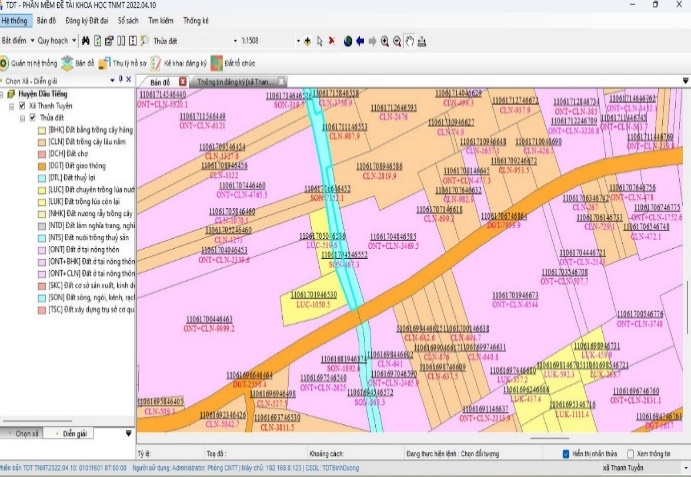The image size is (691, 477).
Task: Toggle Hiển thị nhãn thửa checkbox
Action: click(567, 453)
